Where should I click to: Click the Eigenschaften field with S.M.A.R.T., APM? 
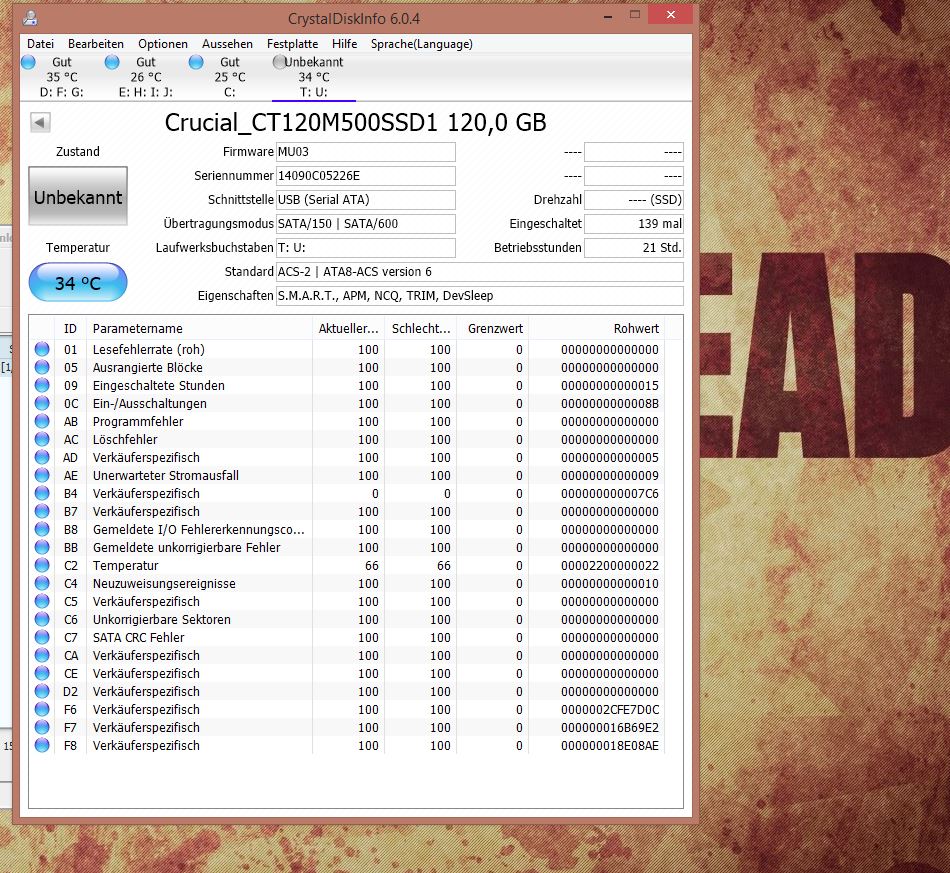(480, 296)
